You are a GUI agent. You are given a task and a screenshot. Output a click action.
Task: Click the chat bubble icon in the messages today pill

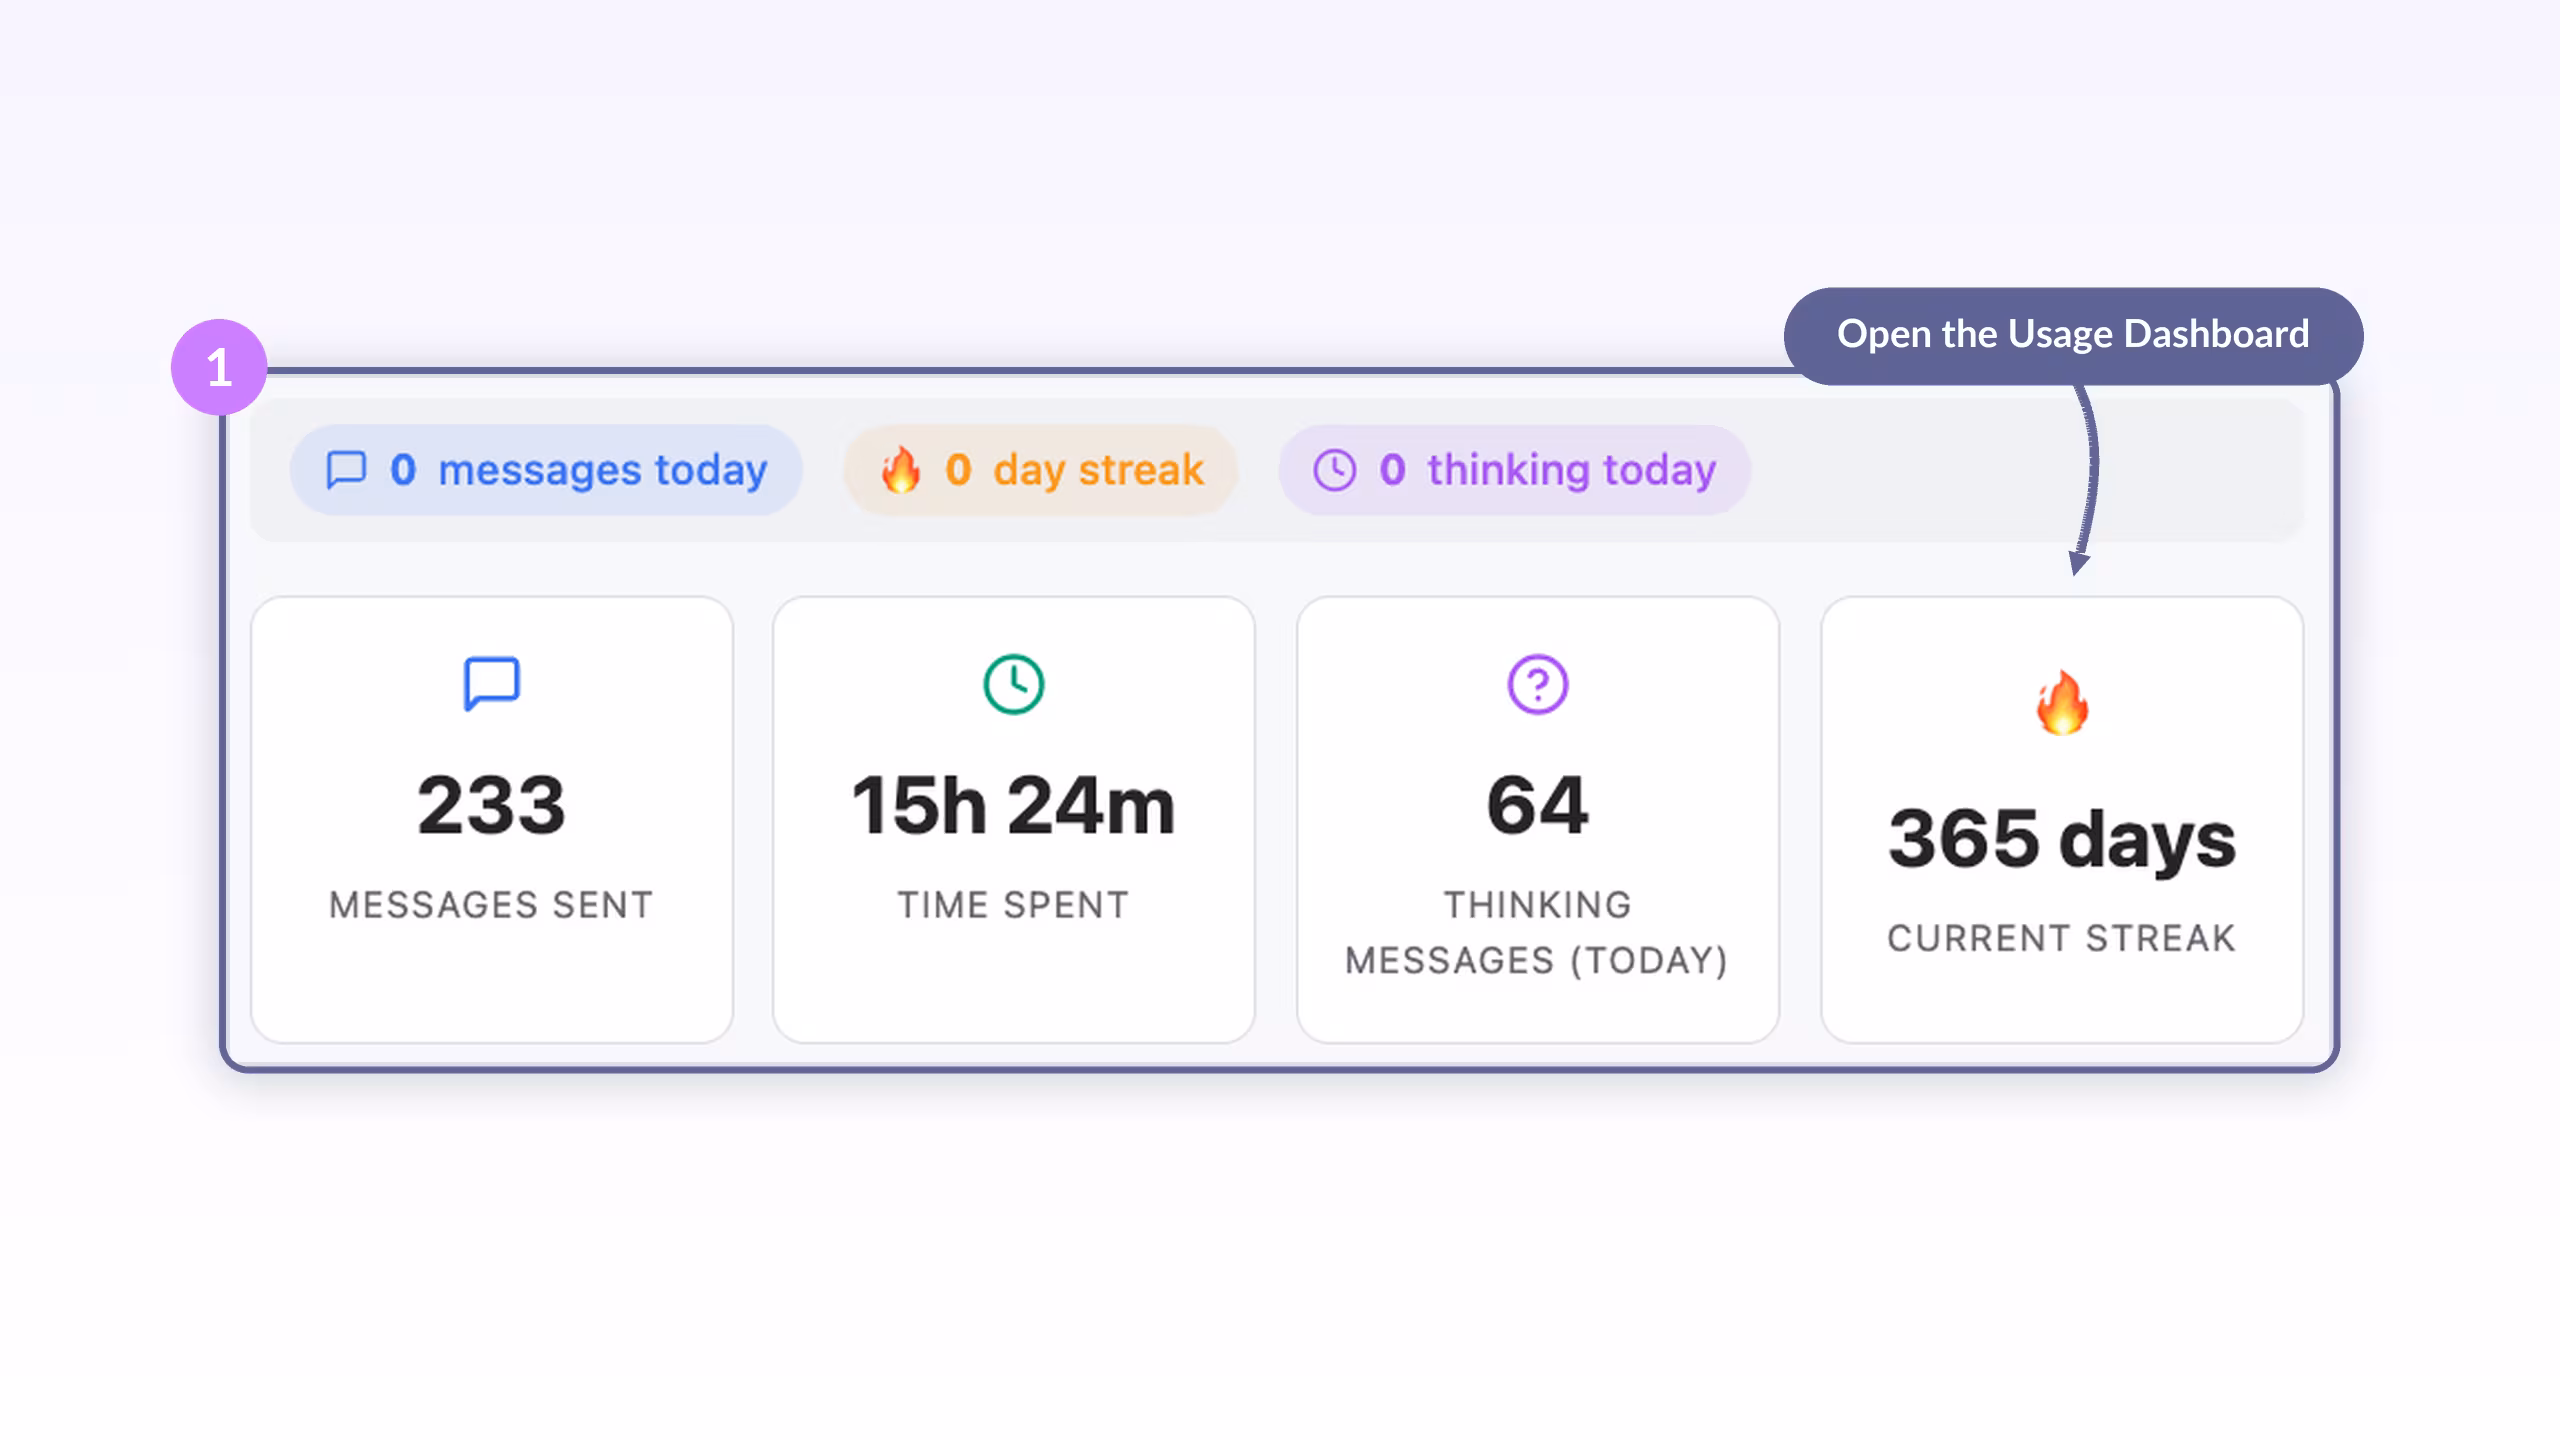point(346,470)
